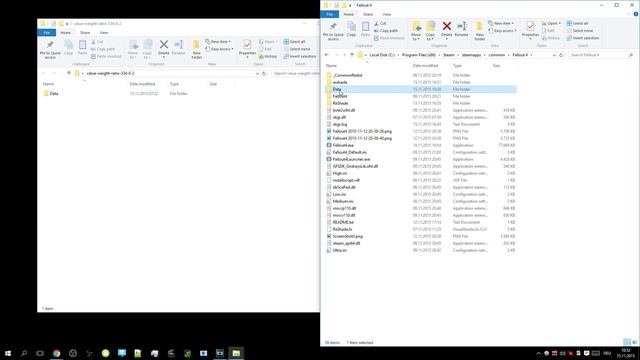The image size is (640, 360).
Task: Click Local Disk (C:) in the breadcrumb path
Action: (x=382, y=55)
